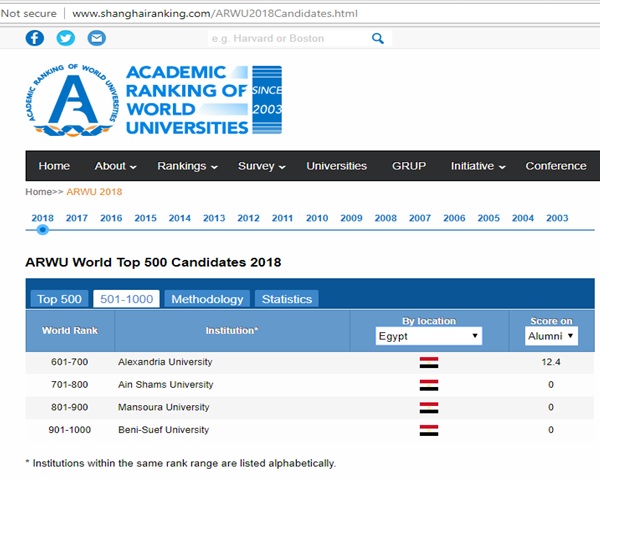Click Egypt flag in Mansoura University row
The height and width of the screenshot is (536, 632).
[x=429, y=407]
